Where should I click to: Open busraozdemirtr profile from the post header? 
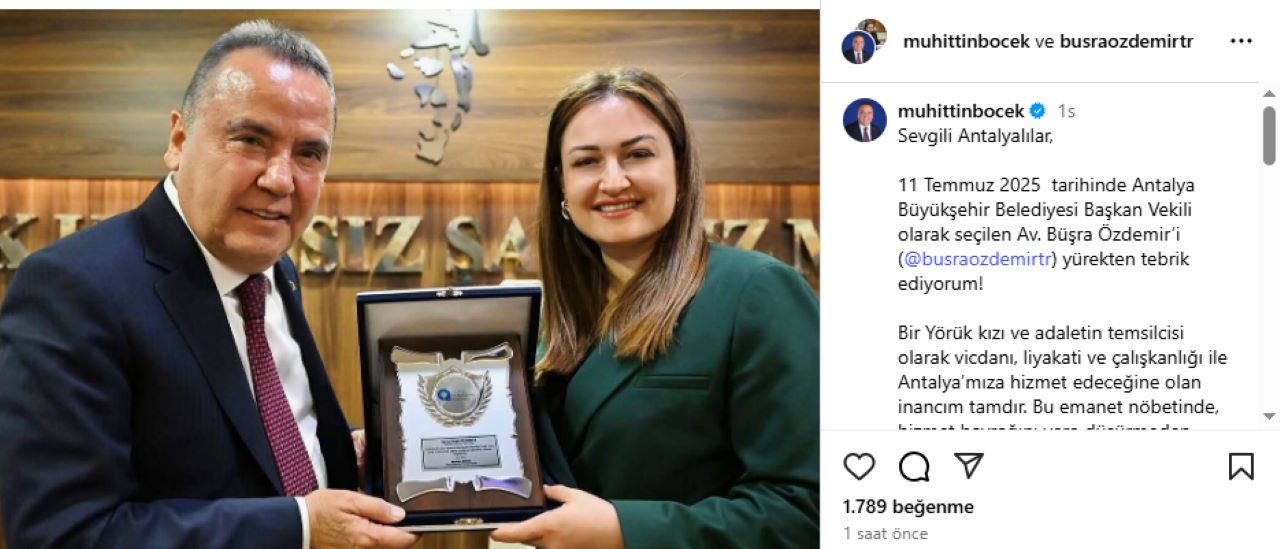pos(1126,41)
